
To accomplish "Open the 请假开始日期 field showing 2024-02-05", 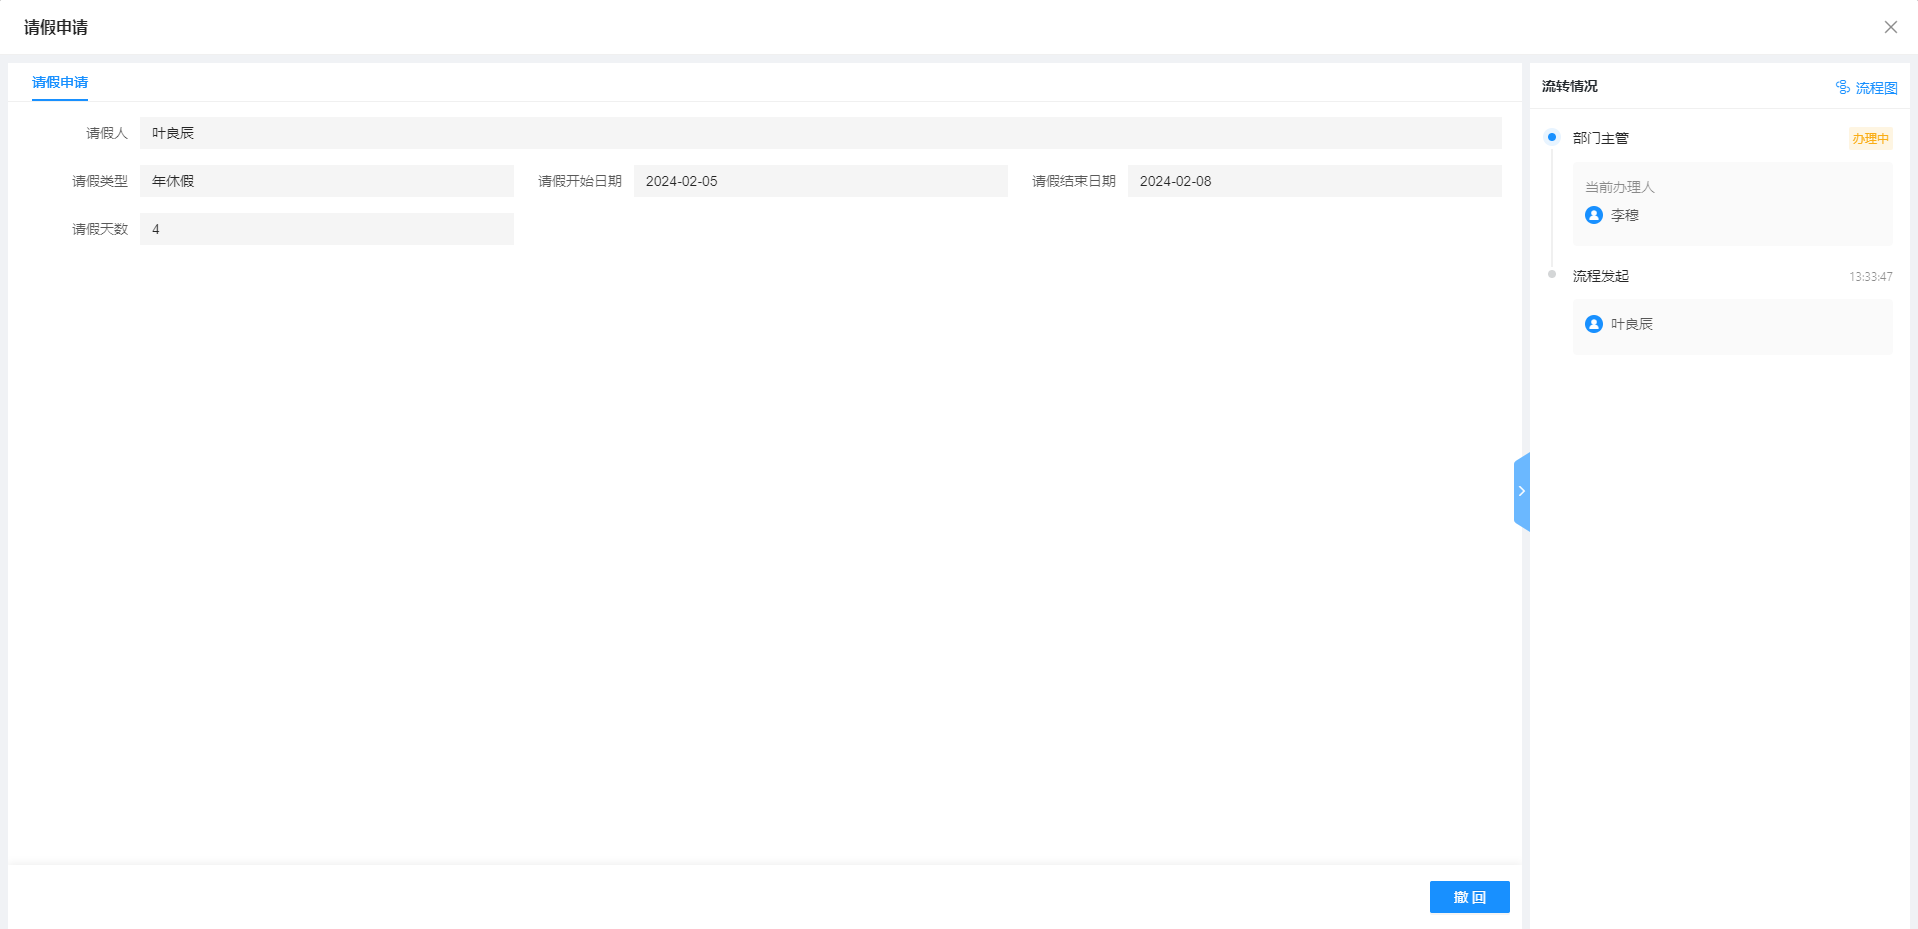I will tap(820, 181).
